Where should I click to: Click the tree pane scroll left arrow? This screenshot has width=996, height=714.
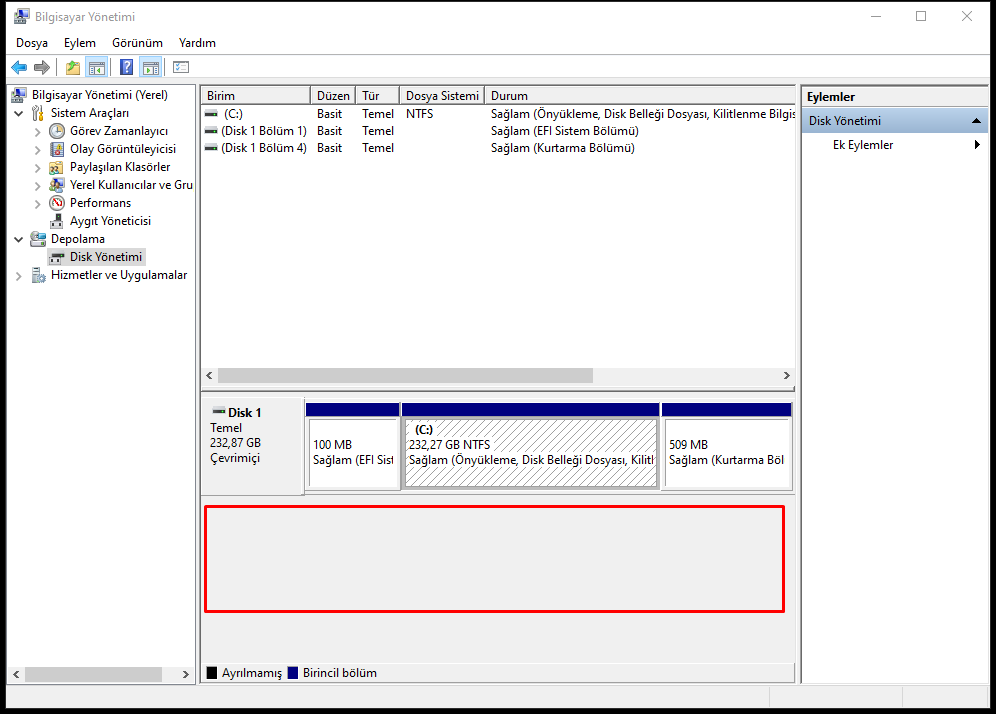17,674
